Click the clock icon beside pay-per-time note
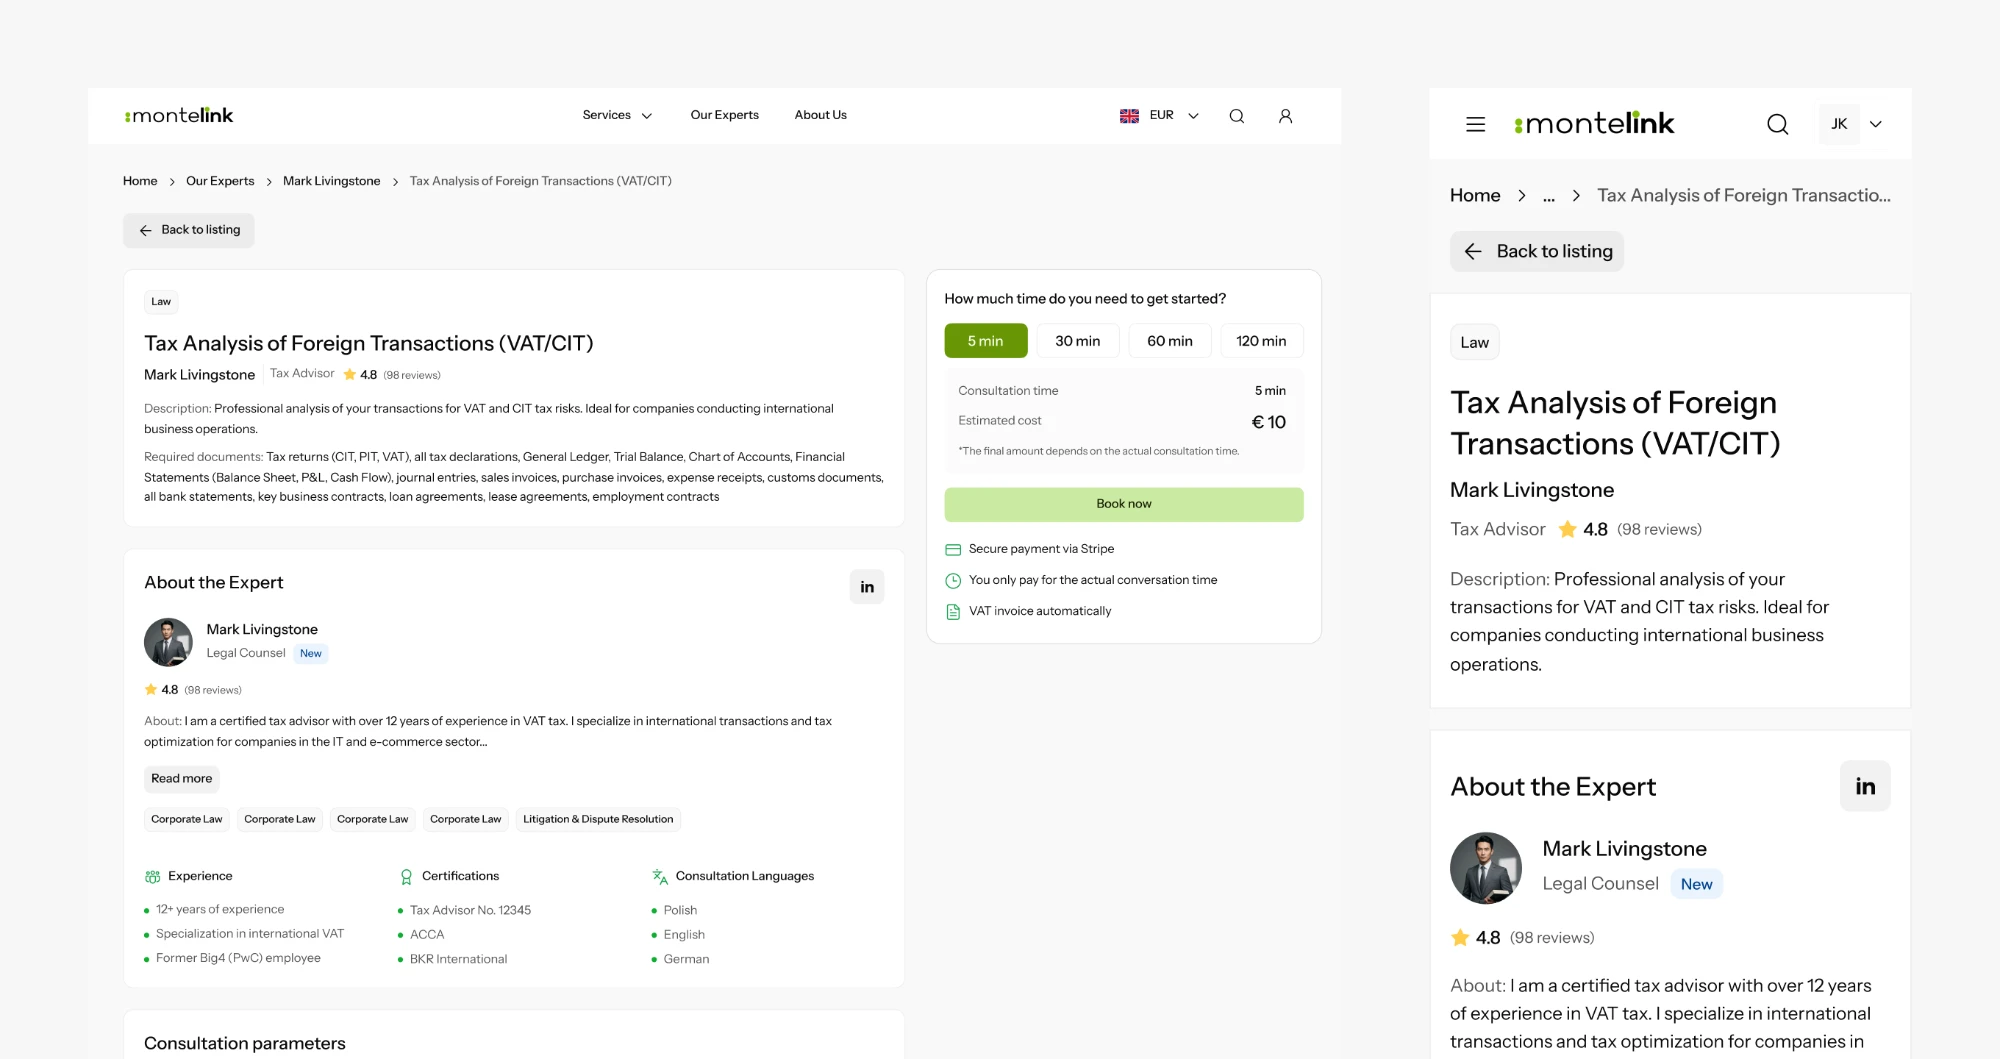The image size is (2000, 1059). point(953,581)
